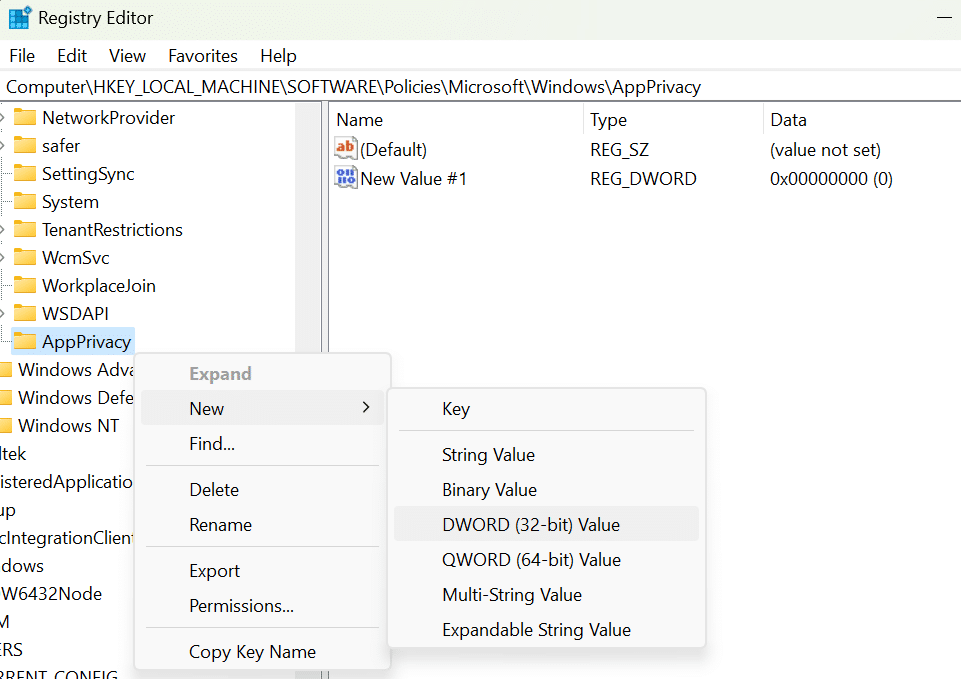Click the registry path address bar

[x=480, y=86]
